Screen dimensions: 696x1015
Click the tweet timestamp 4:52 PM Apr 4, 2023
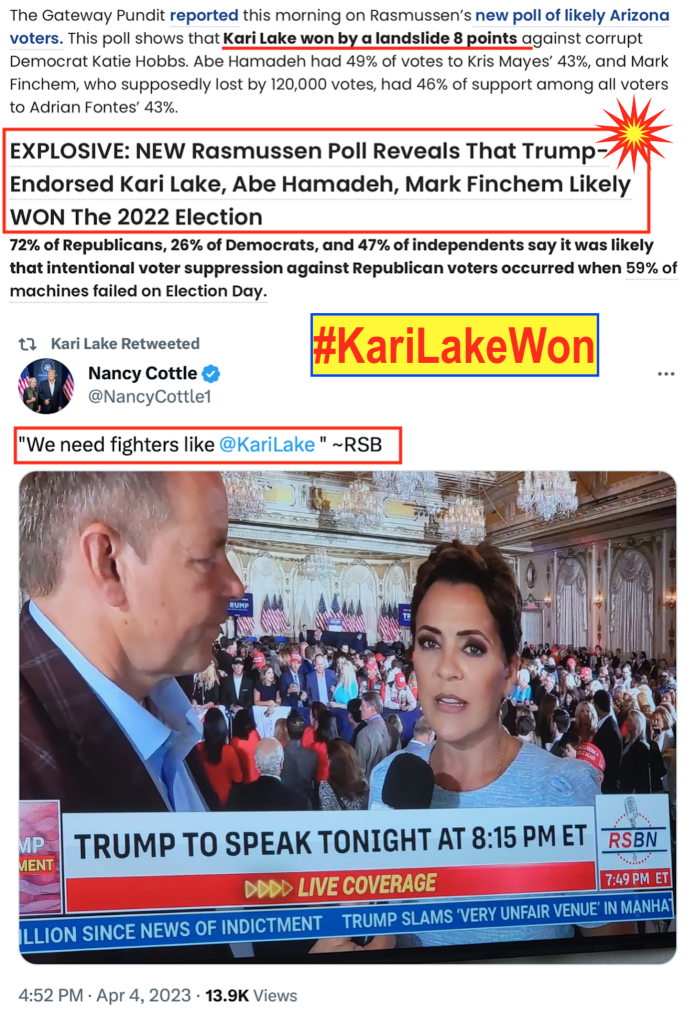point(104,995)
